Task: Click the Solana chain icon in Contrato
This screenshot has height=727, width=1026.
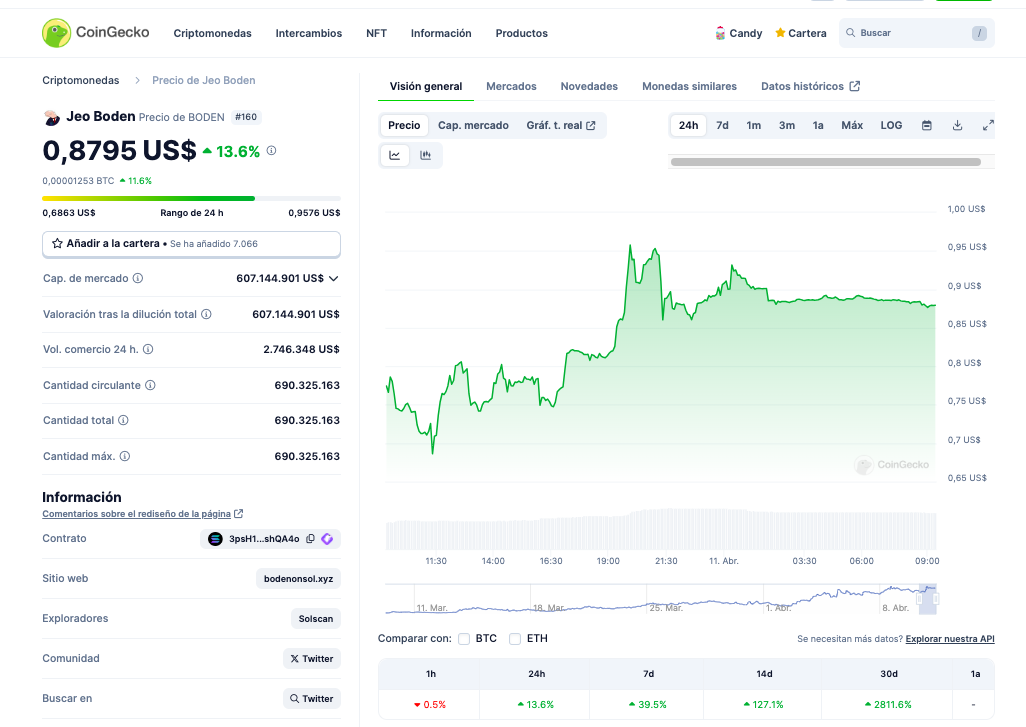Action: click(215, 539)
